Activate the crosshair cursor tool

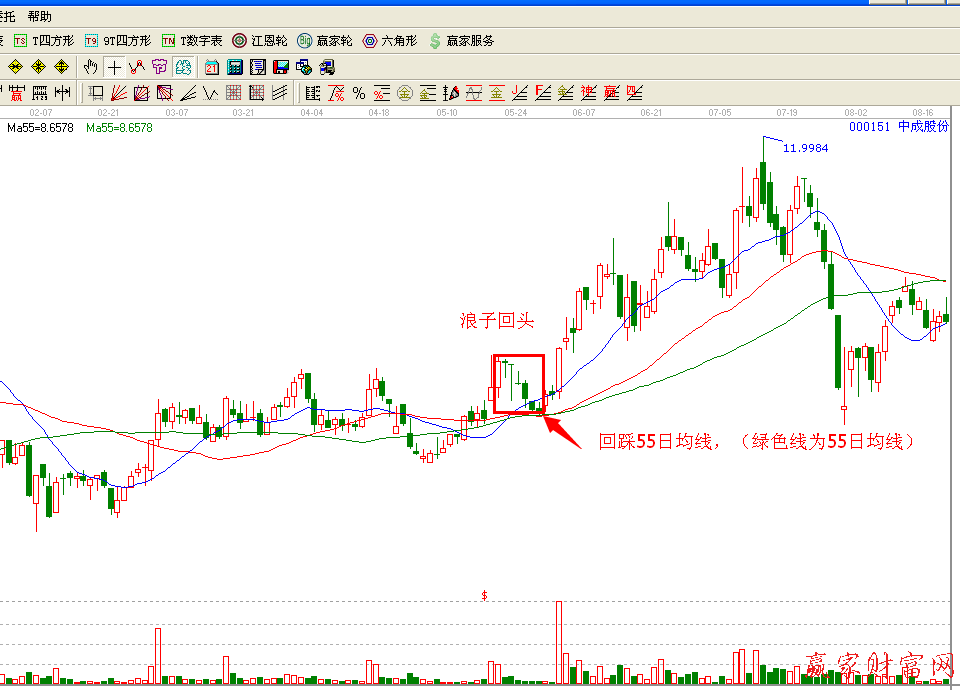[x=114, y=67]
